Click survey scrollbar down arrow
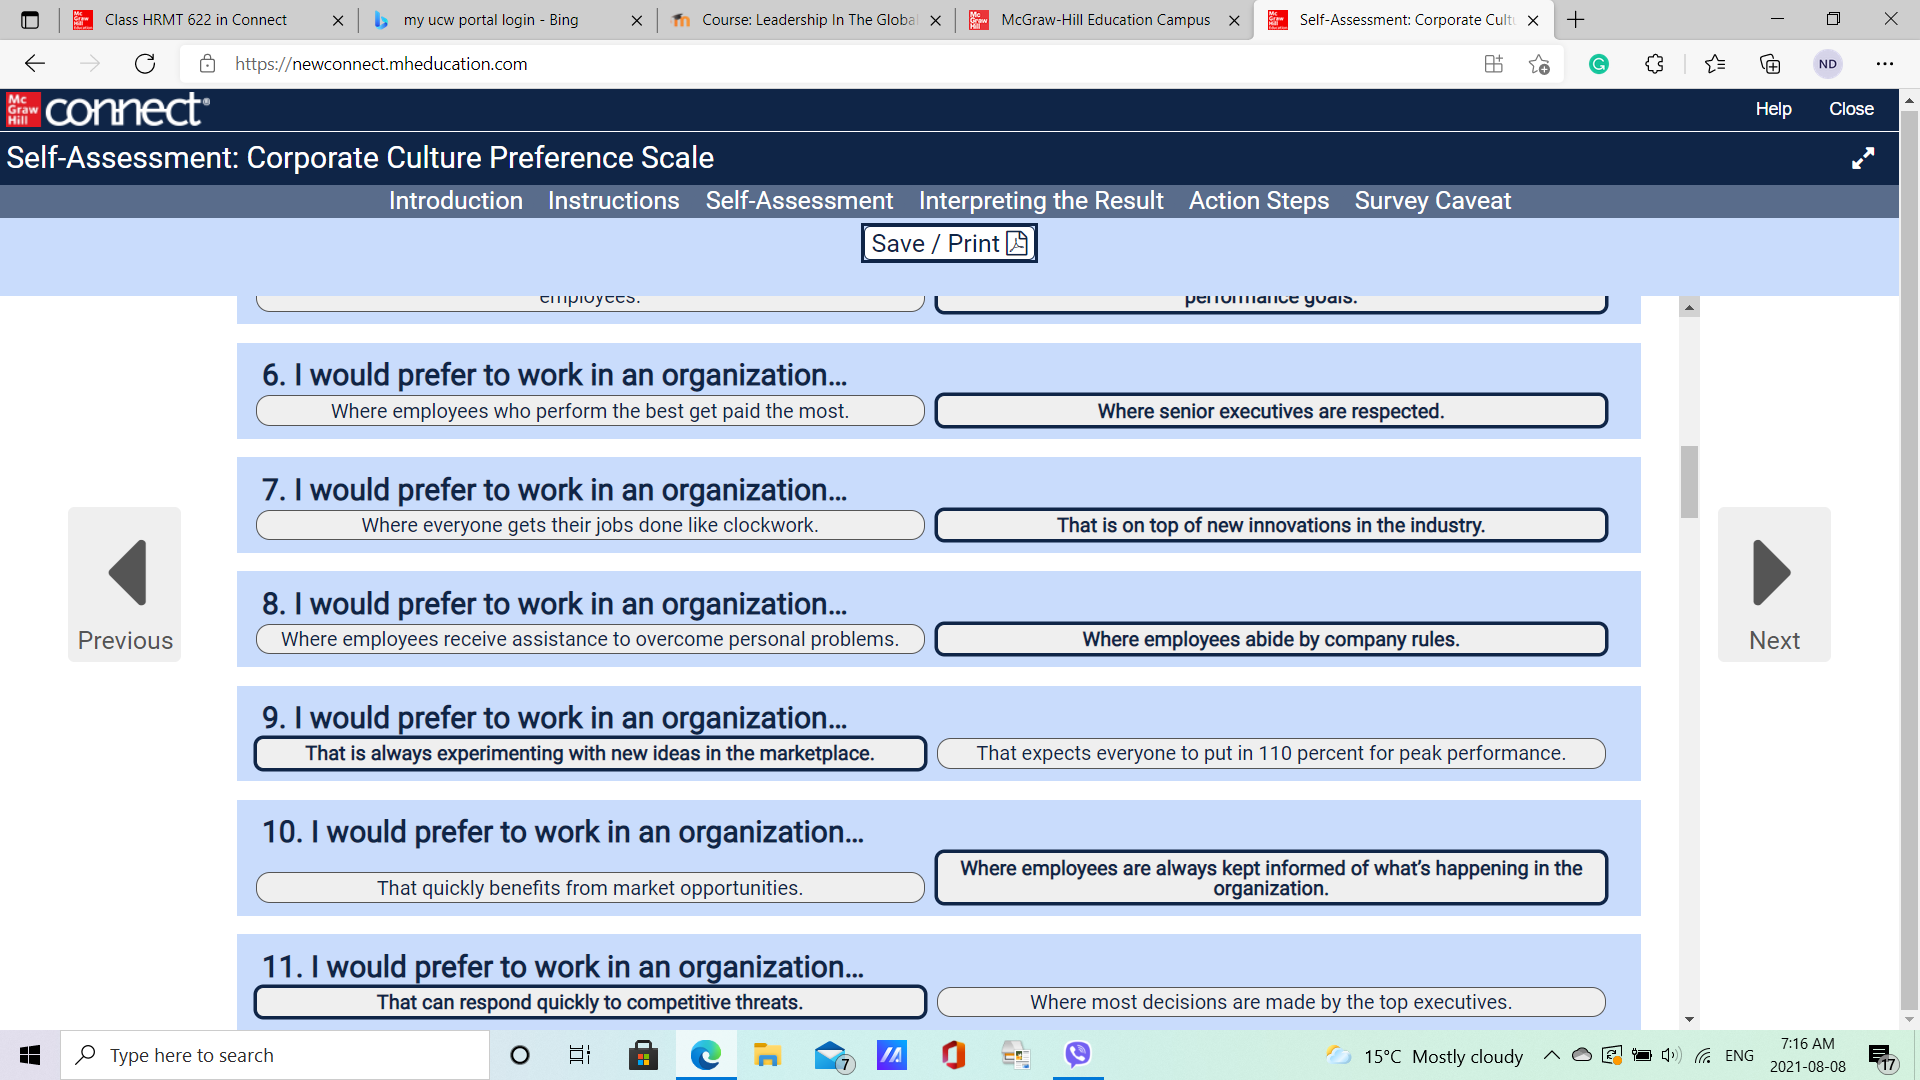 pyautogui.click(x=1689, y=1019)
